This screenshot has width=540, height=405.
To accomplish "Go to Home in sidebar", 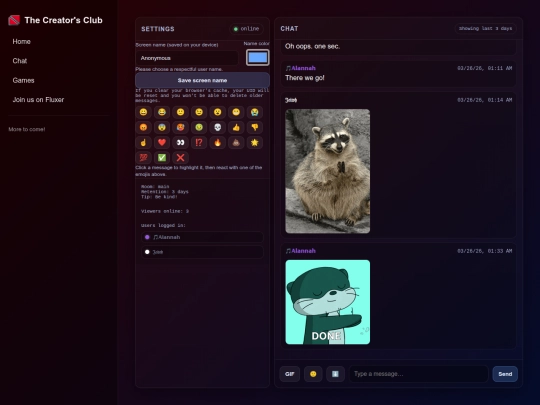I will pyautogui.click(x=22, y=42).
